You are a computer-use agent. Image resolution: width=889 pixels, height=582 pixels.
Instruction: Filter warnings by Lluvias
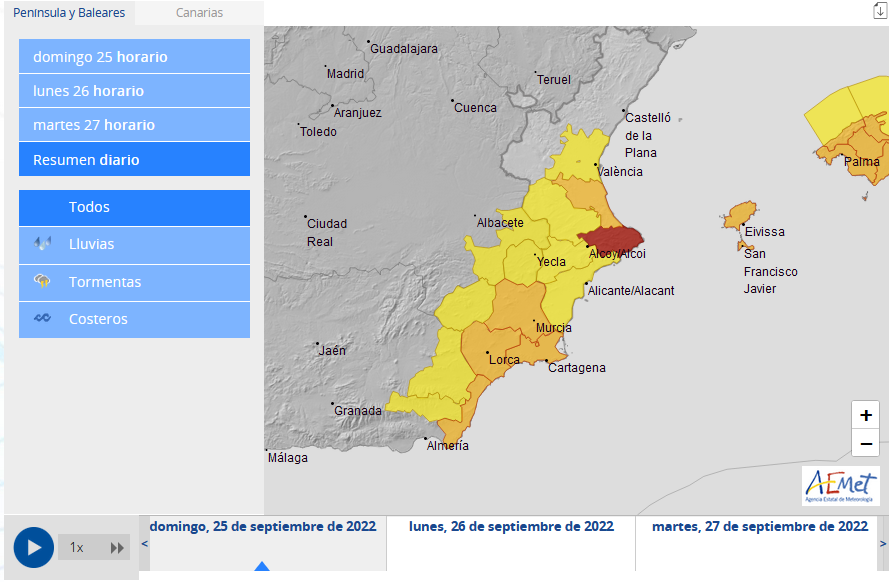click(x=134, y=245)
